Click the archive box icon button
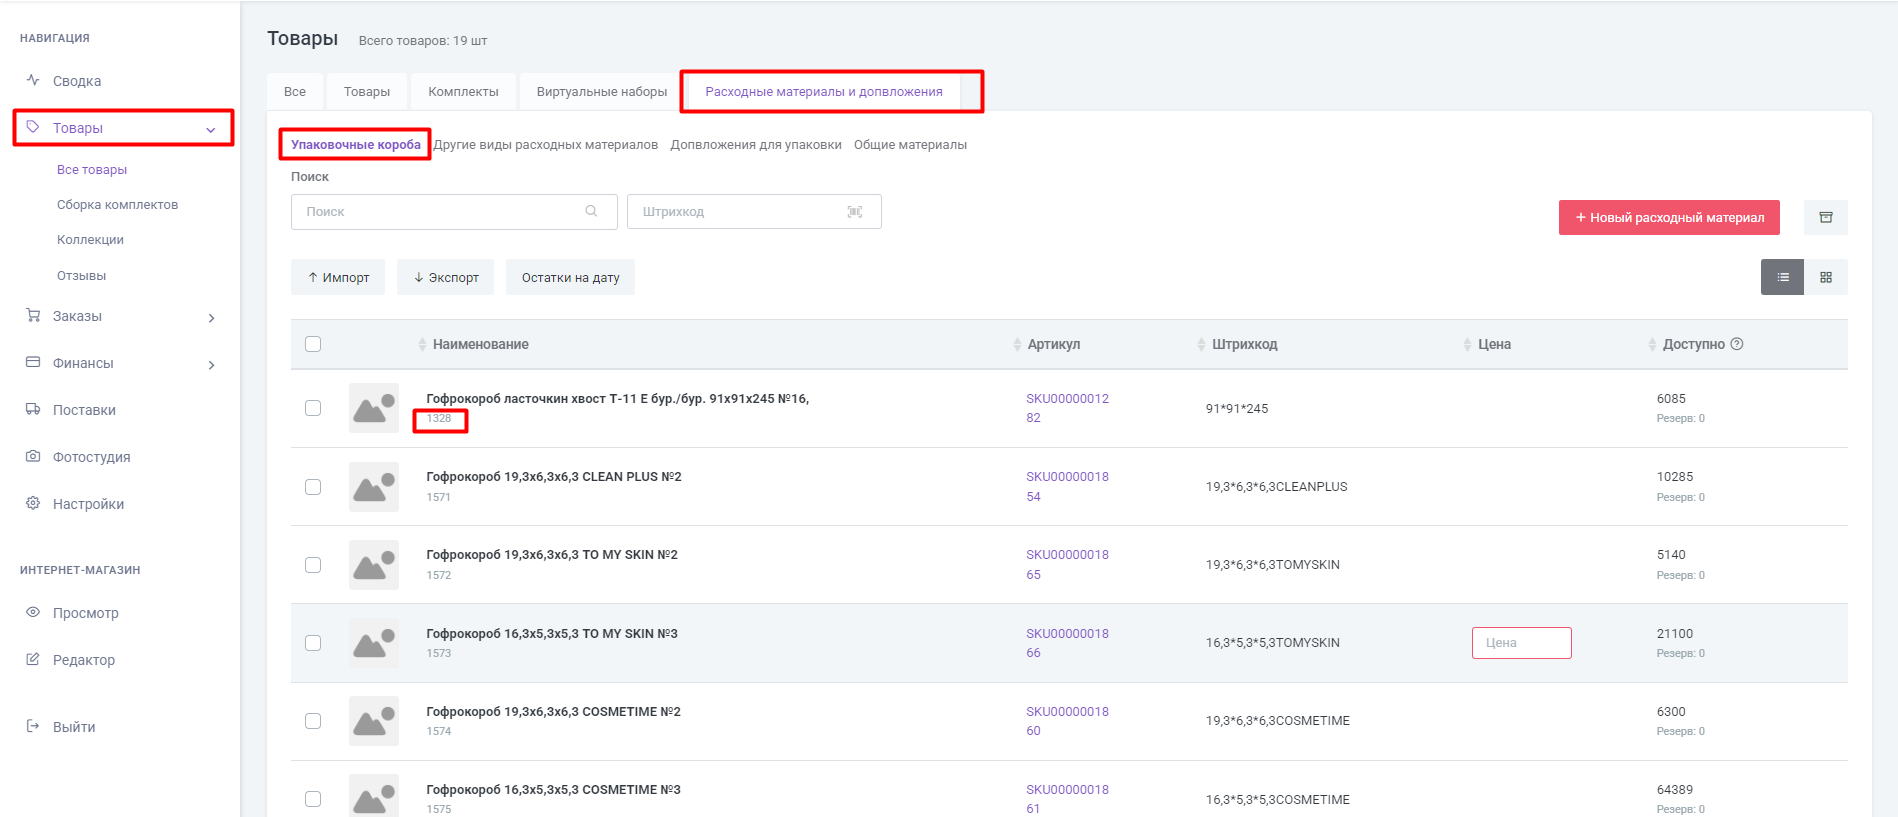 [1825, 217]
